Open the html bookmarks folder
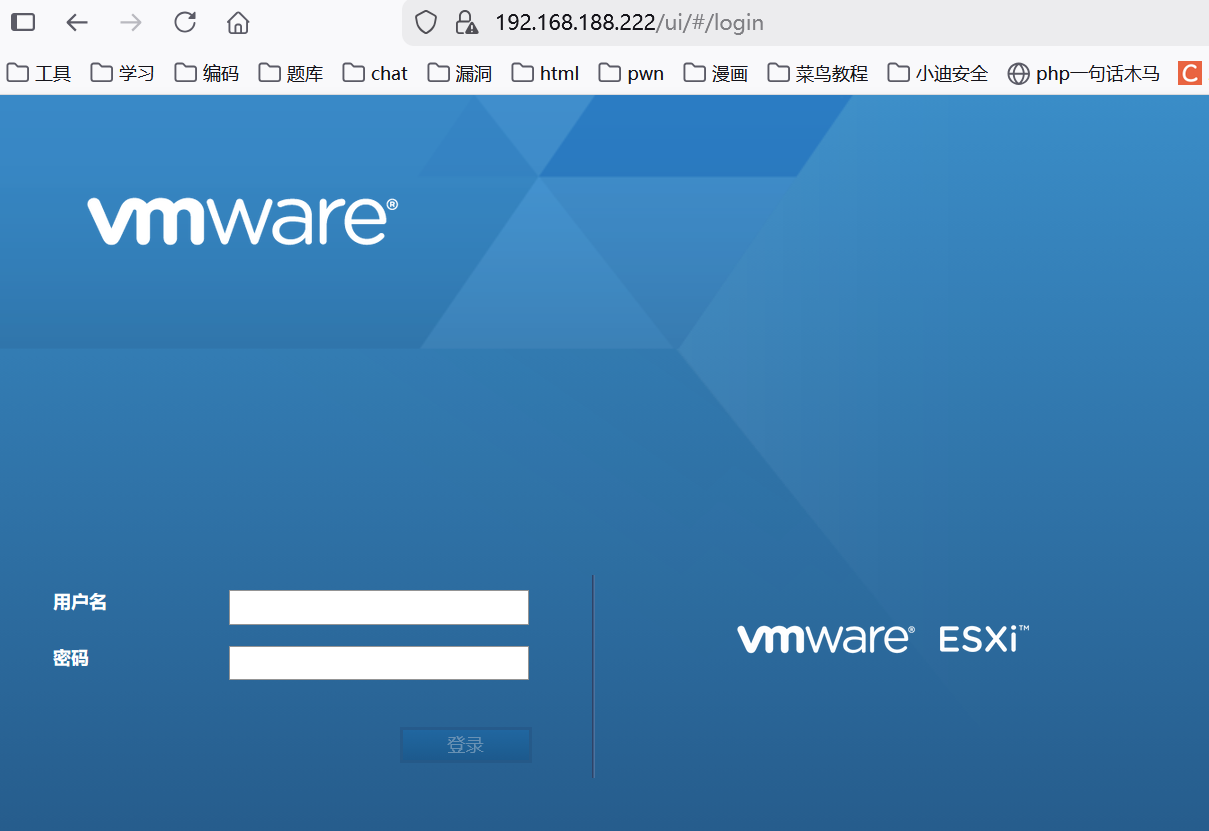The image size is (1209, 831). coord(545,73)
